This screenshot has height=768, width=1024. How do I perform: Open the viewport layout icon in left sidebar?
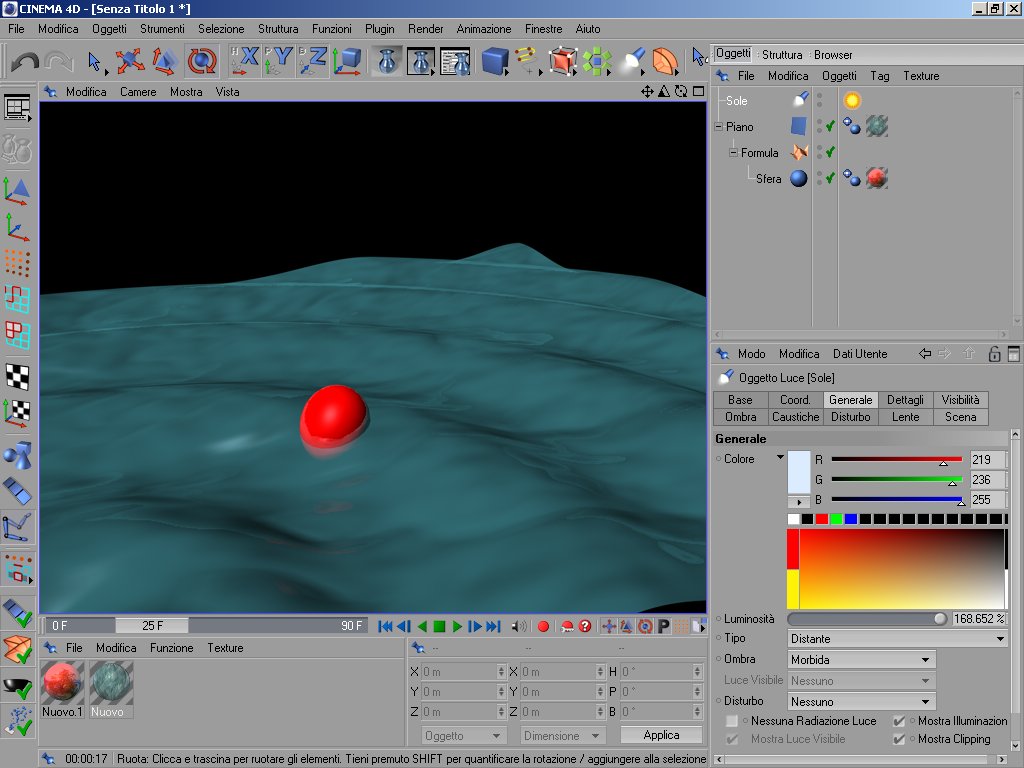click(x=17, y=107)
